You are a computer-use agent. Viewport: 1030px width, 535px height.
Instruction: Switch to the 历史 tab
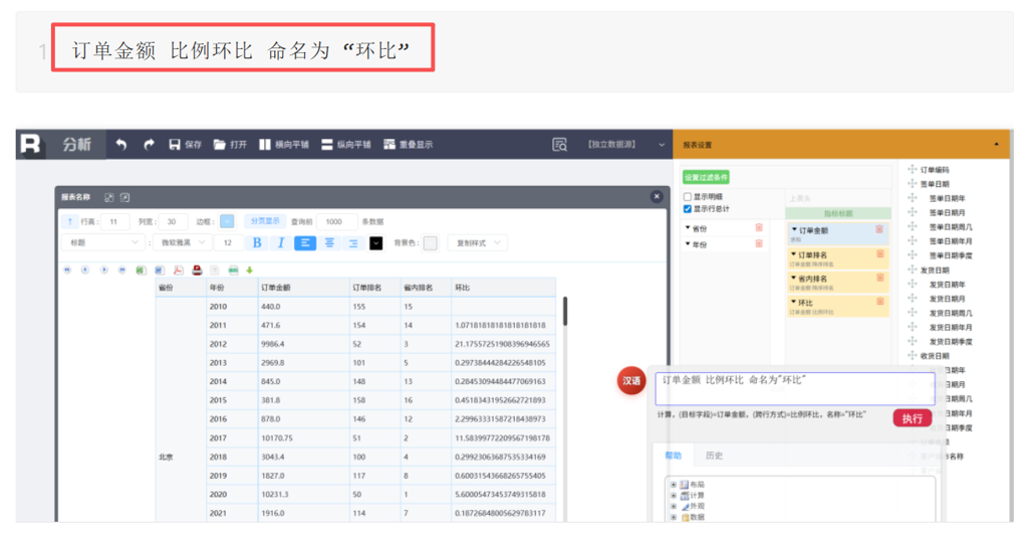pyautogui.click(x=714, y=456)
